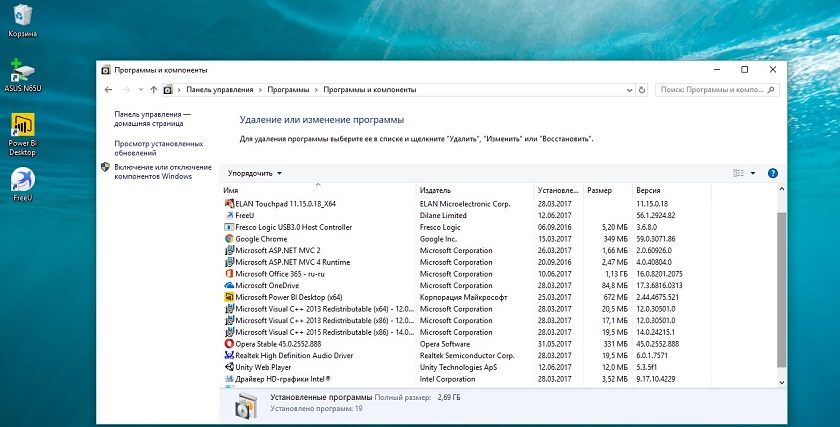
Task: Select the Opera Stable icon
Action: pos(229,344)
